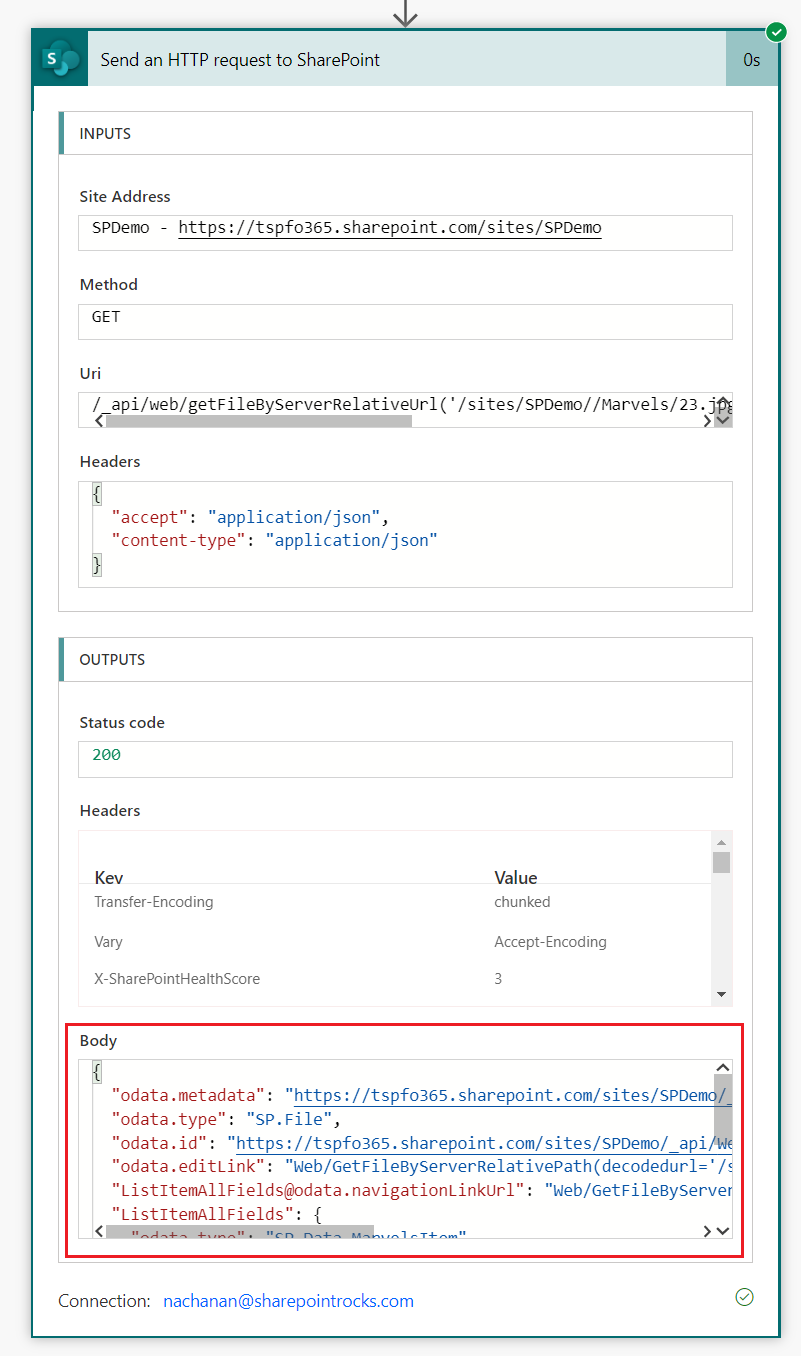
Task: Open the odata.id URL in Body
Action: click(480, 1143)
